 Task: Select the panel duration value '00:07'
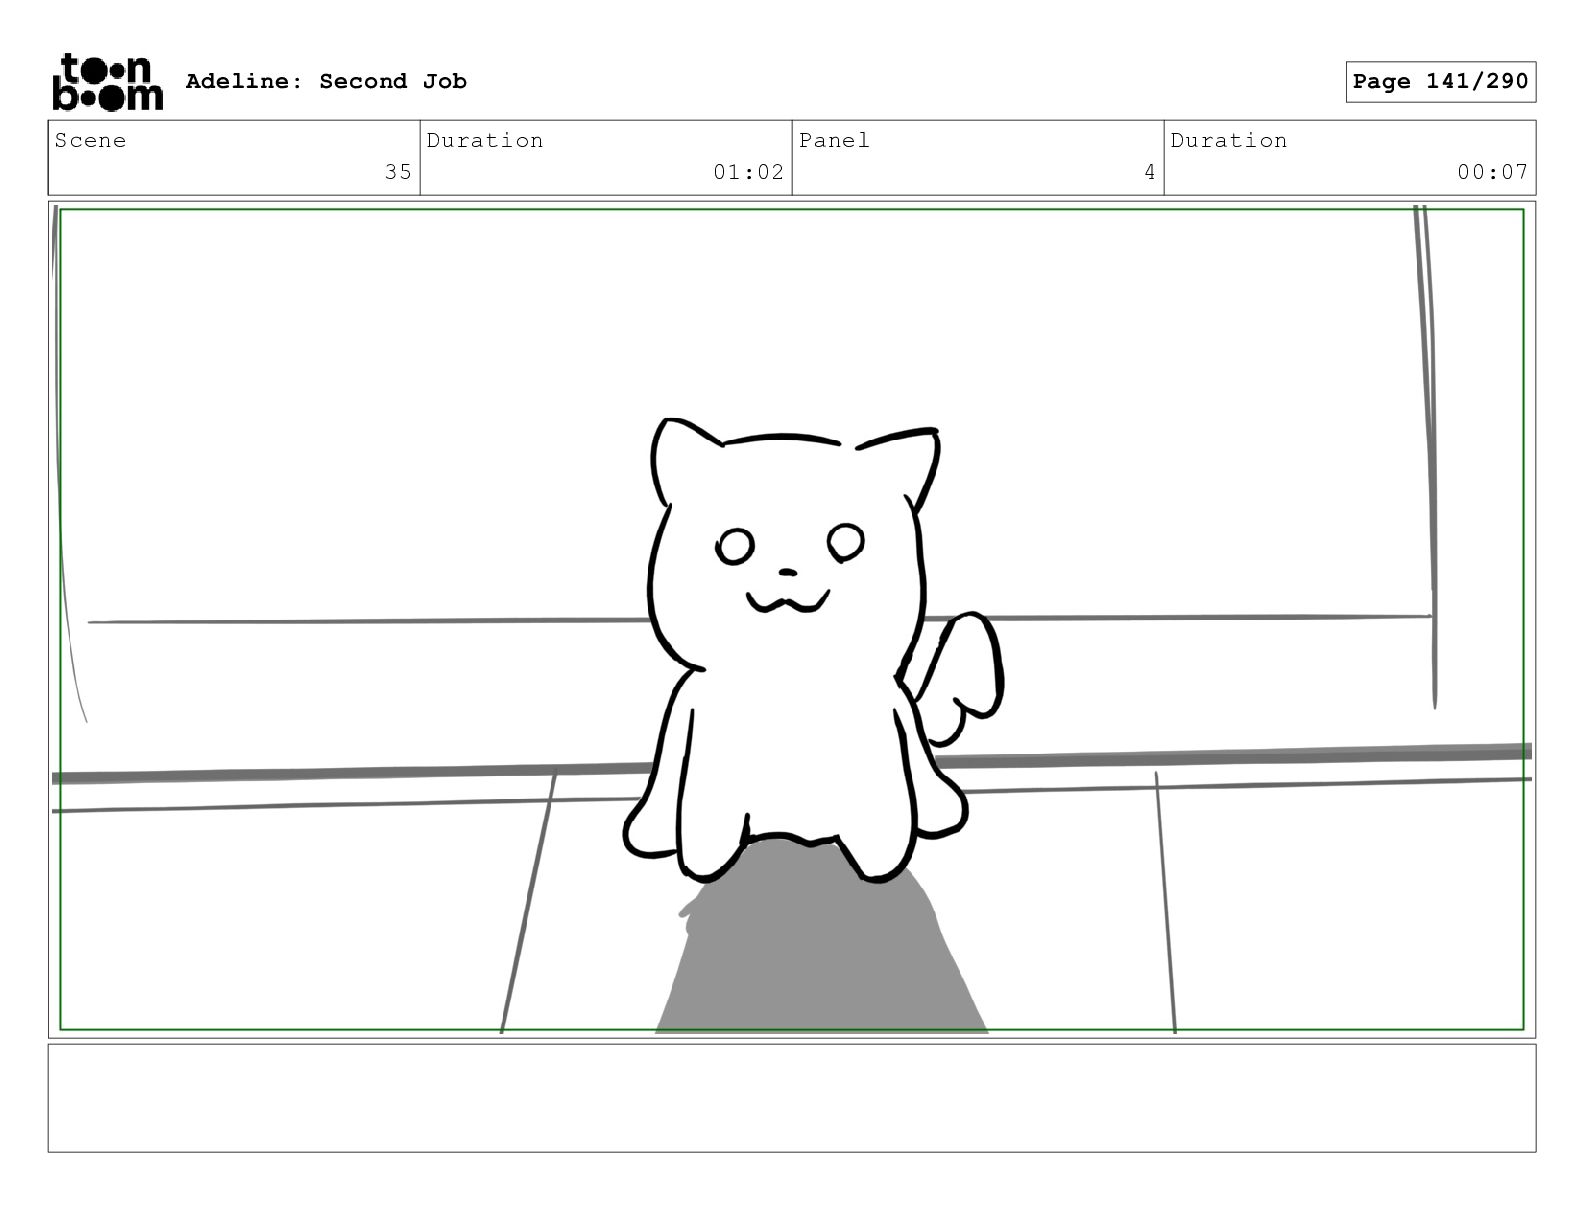tap(1492, 172)
